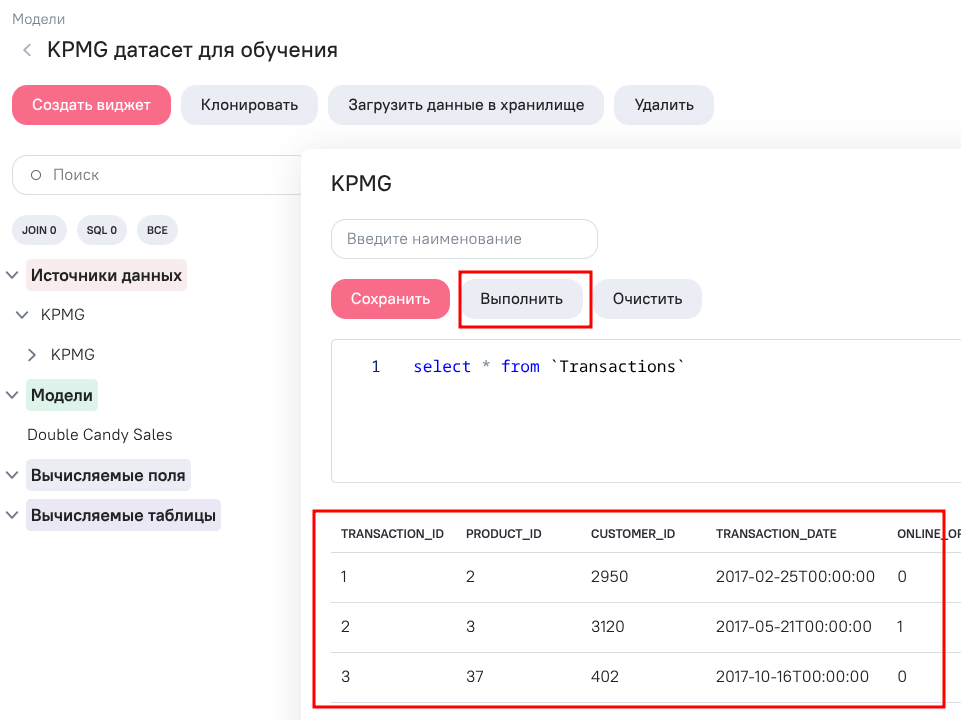Collapse the Источники данных section chevron
This screenshot has height=720, width=961.
tap(12, 275)
